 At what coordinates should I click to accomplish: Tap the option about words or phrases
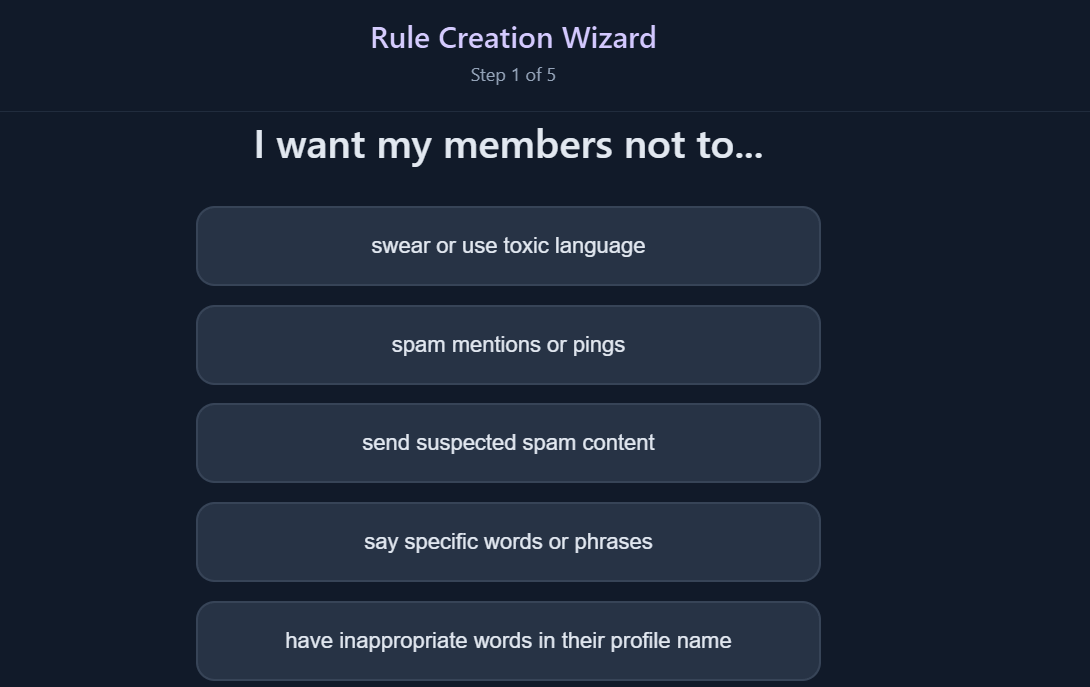(508, 542)
